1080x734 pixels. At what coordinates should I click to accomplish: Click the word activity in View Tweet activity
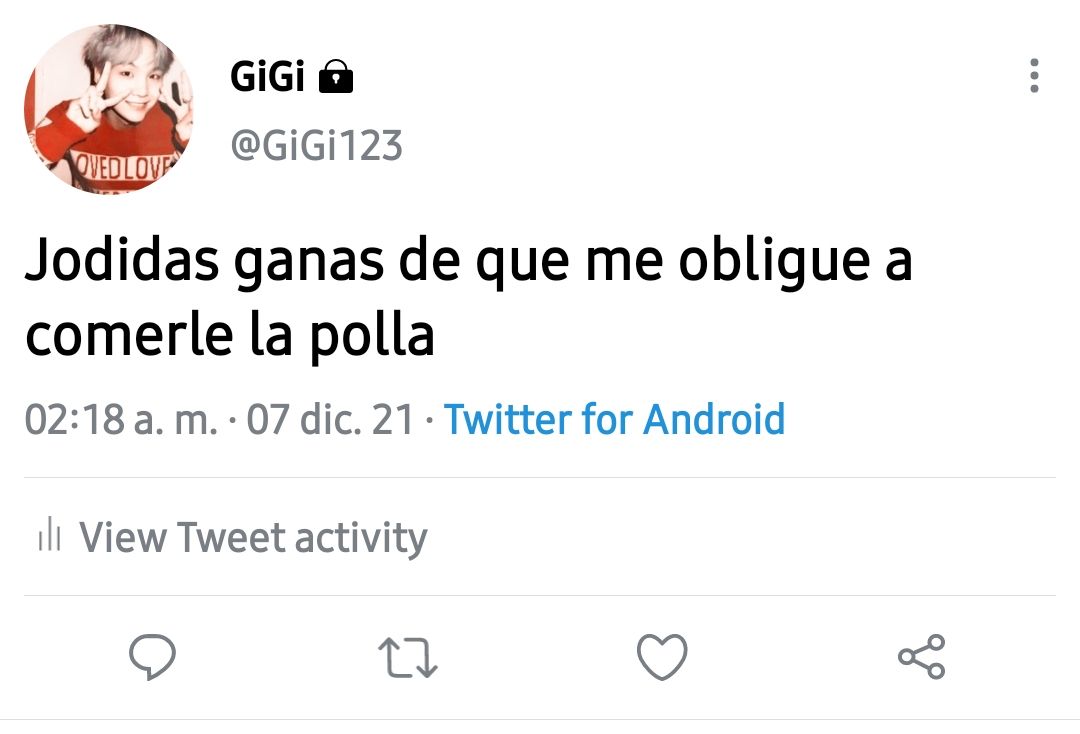pos(362,538)
